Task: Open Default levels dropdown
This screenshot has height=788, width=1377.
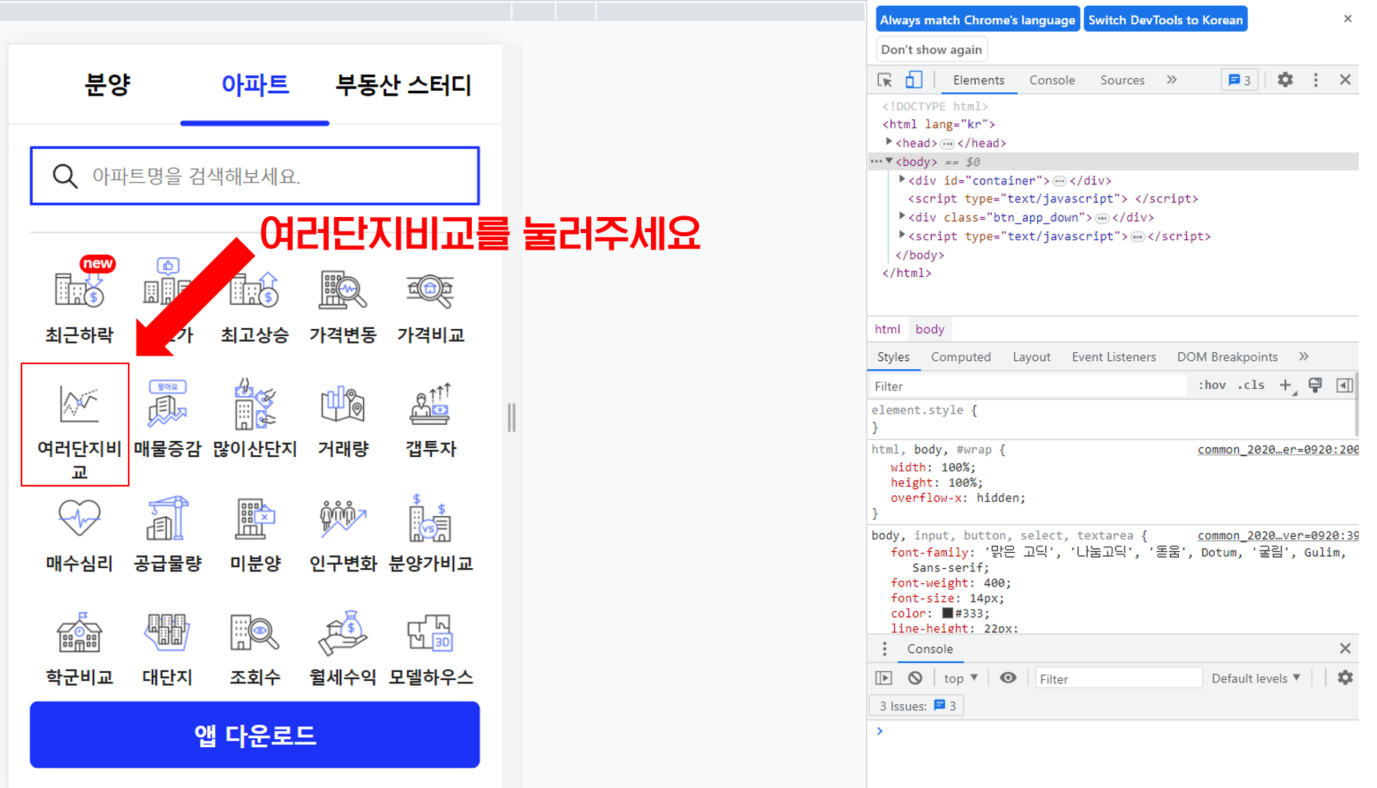Action: pyautogui.click(x=1256, y=678)
